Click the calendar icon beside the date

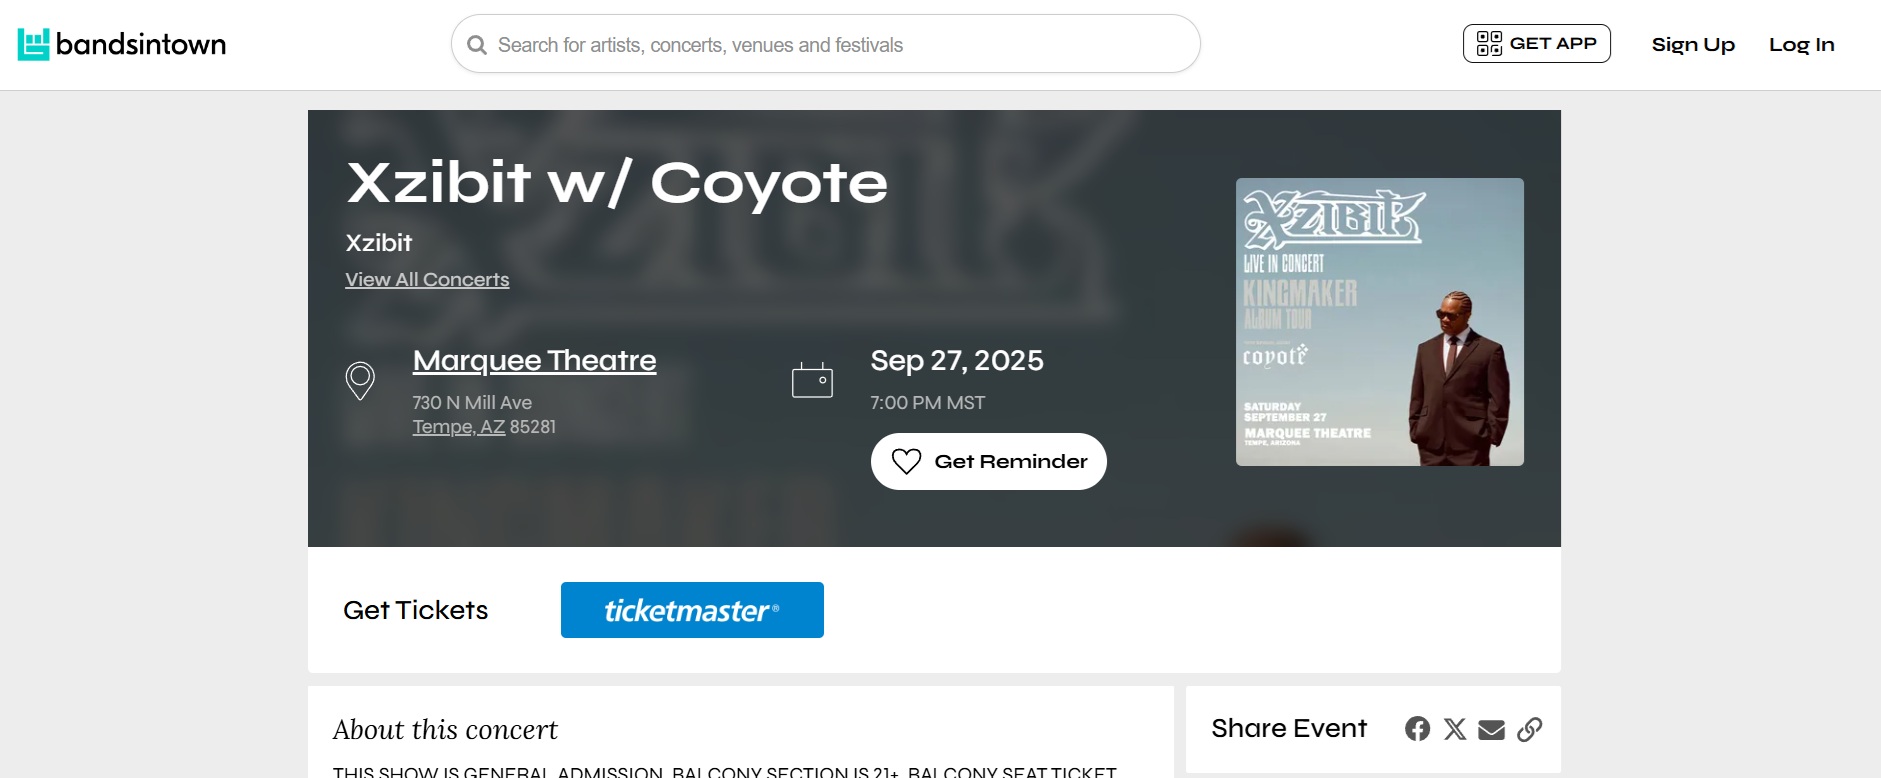point(812,380)
